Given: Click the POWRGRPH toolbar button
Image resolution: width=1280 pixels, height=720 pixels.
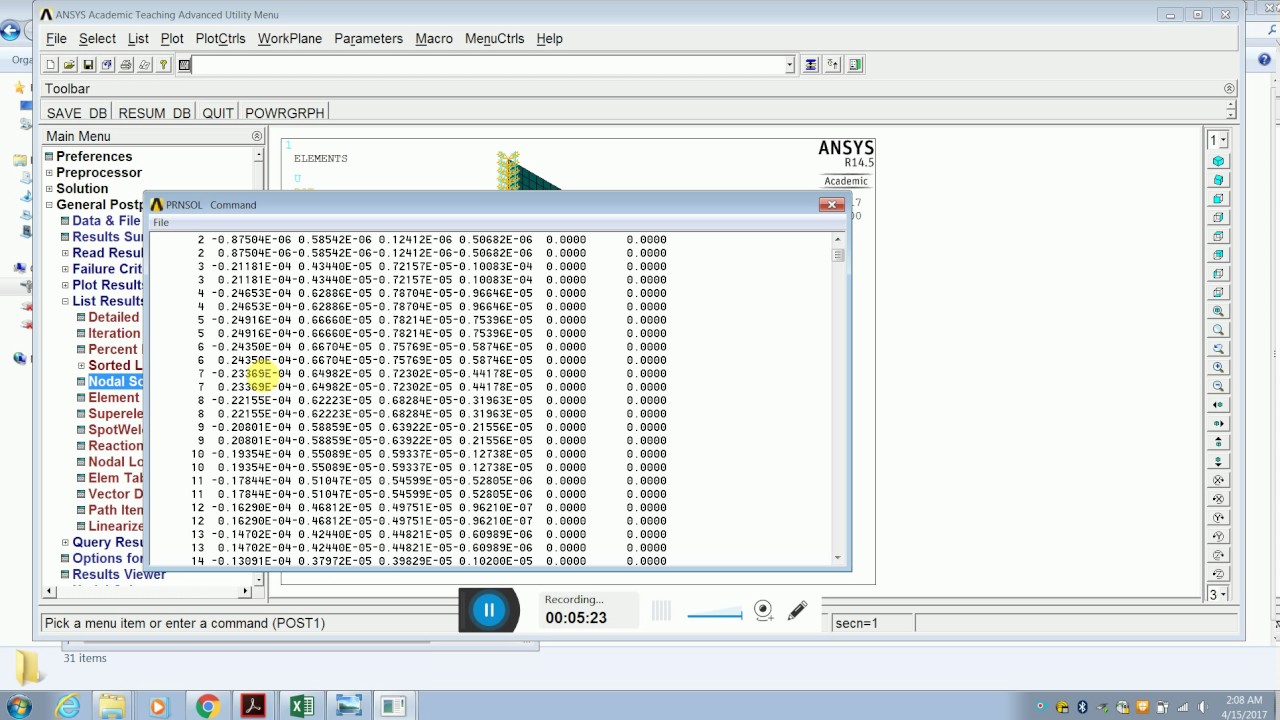Looking at the screenshot, I should [285, 113].
